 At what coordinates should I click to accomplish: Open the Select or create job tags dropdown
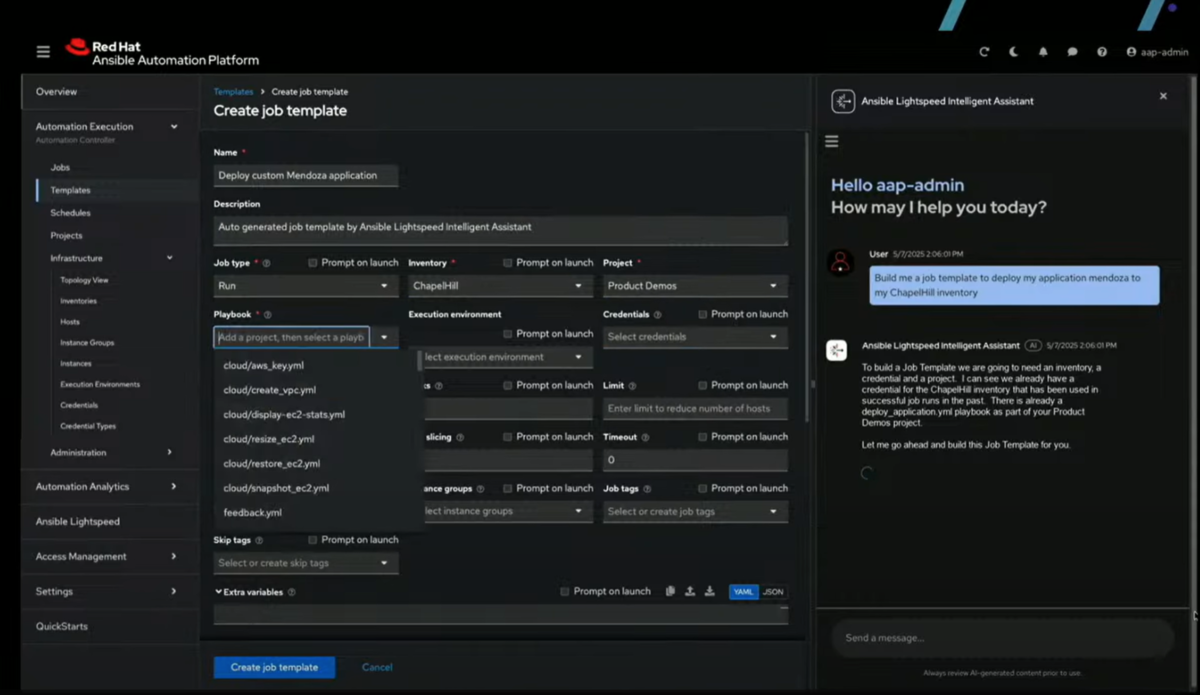[x=695, y=511]
